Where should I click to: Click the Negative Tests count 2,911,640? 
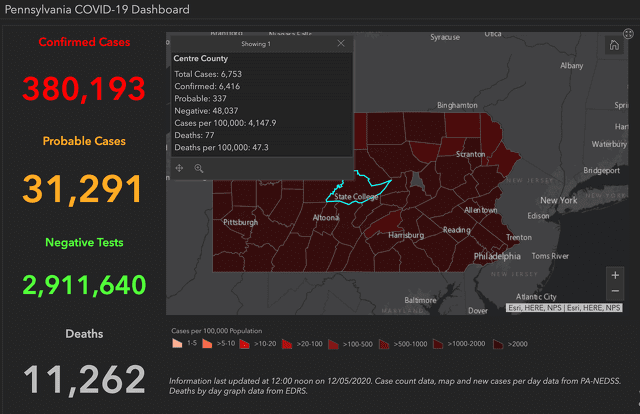(83, 285)
